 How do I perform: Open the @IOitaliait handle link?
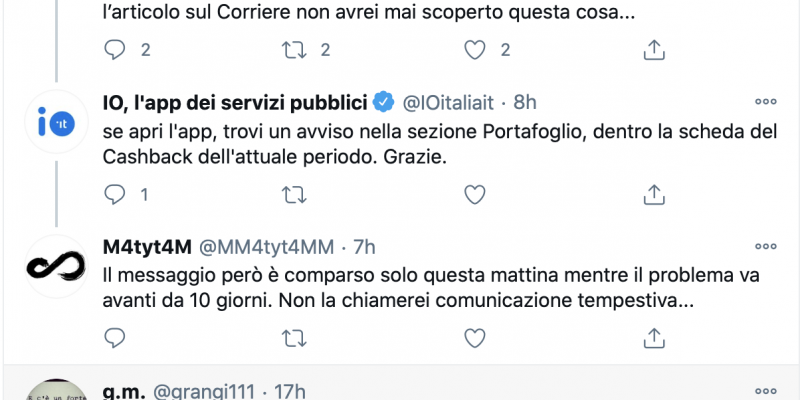[448, 103]
